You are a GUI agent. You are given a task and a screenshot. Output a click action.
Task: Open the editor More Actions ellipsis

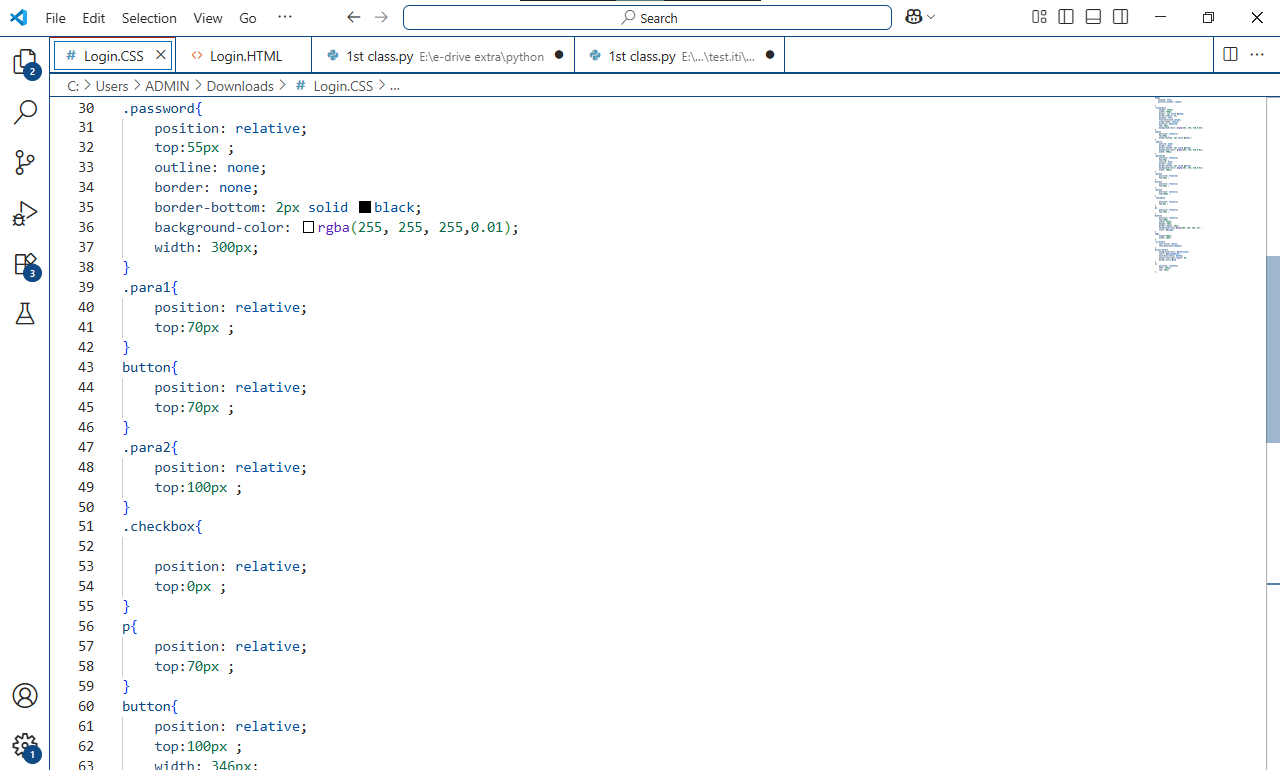pyautogui.click(x=1256, y=55)
